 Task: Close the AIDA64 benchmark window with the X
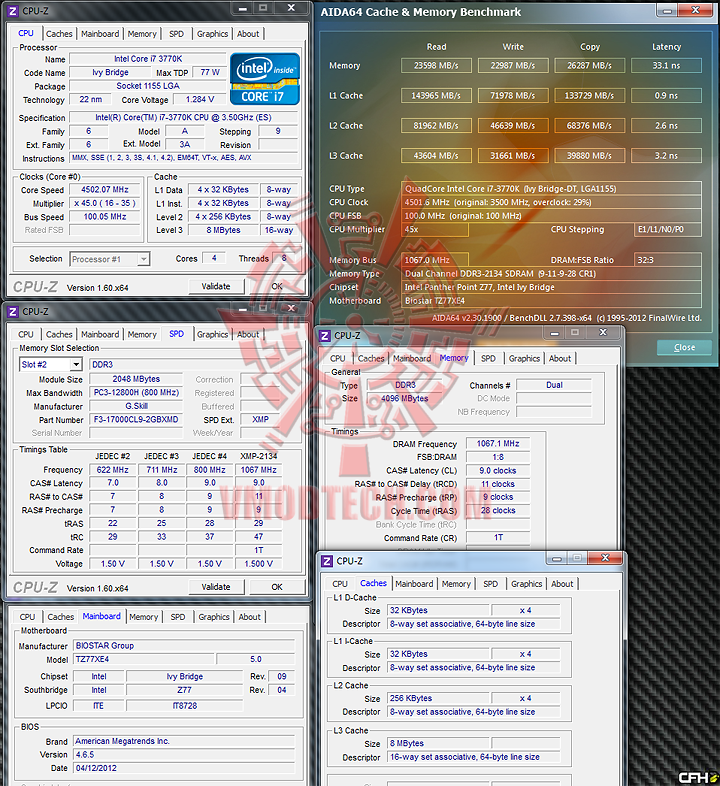tap(695, 10)
